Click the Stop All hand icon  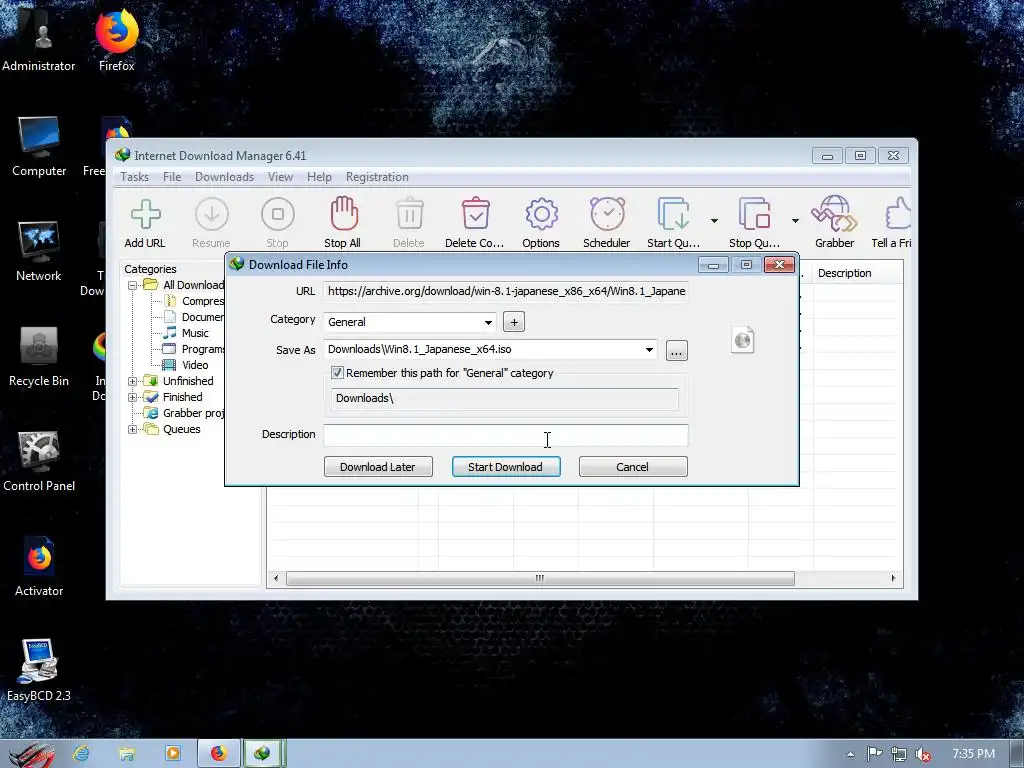[344, 213]
